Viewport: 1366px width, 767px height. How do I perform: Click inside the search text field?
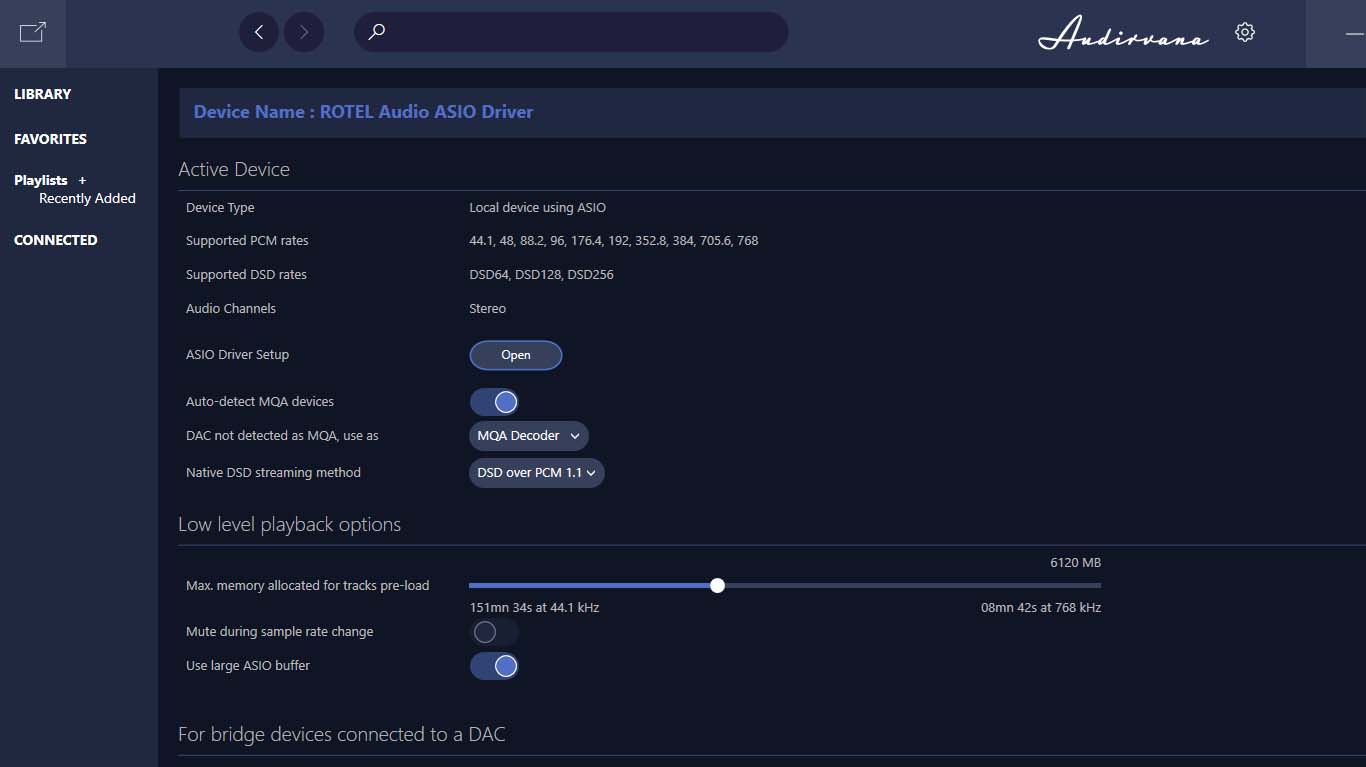tap(580, 32)
